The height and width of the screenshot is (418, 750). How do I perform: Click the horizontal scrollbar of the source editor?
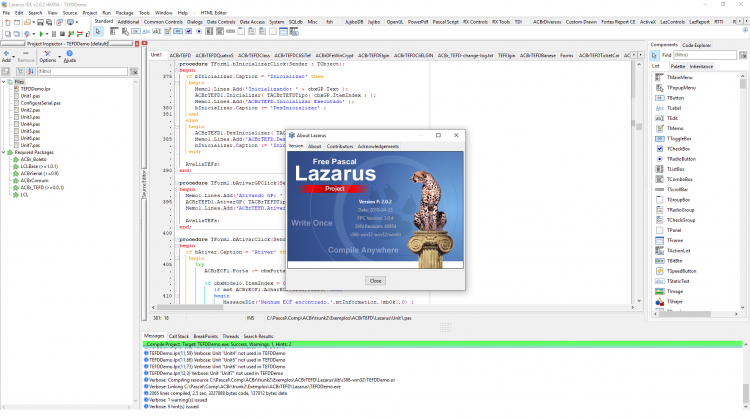(x=393, y=308)
